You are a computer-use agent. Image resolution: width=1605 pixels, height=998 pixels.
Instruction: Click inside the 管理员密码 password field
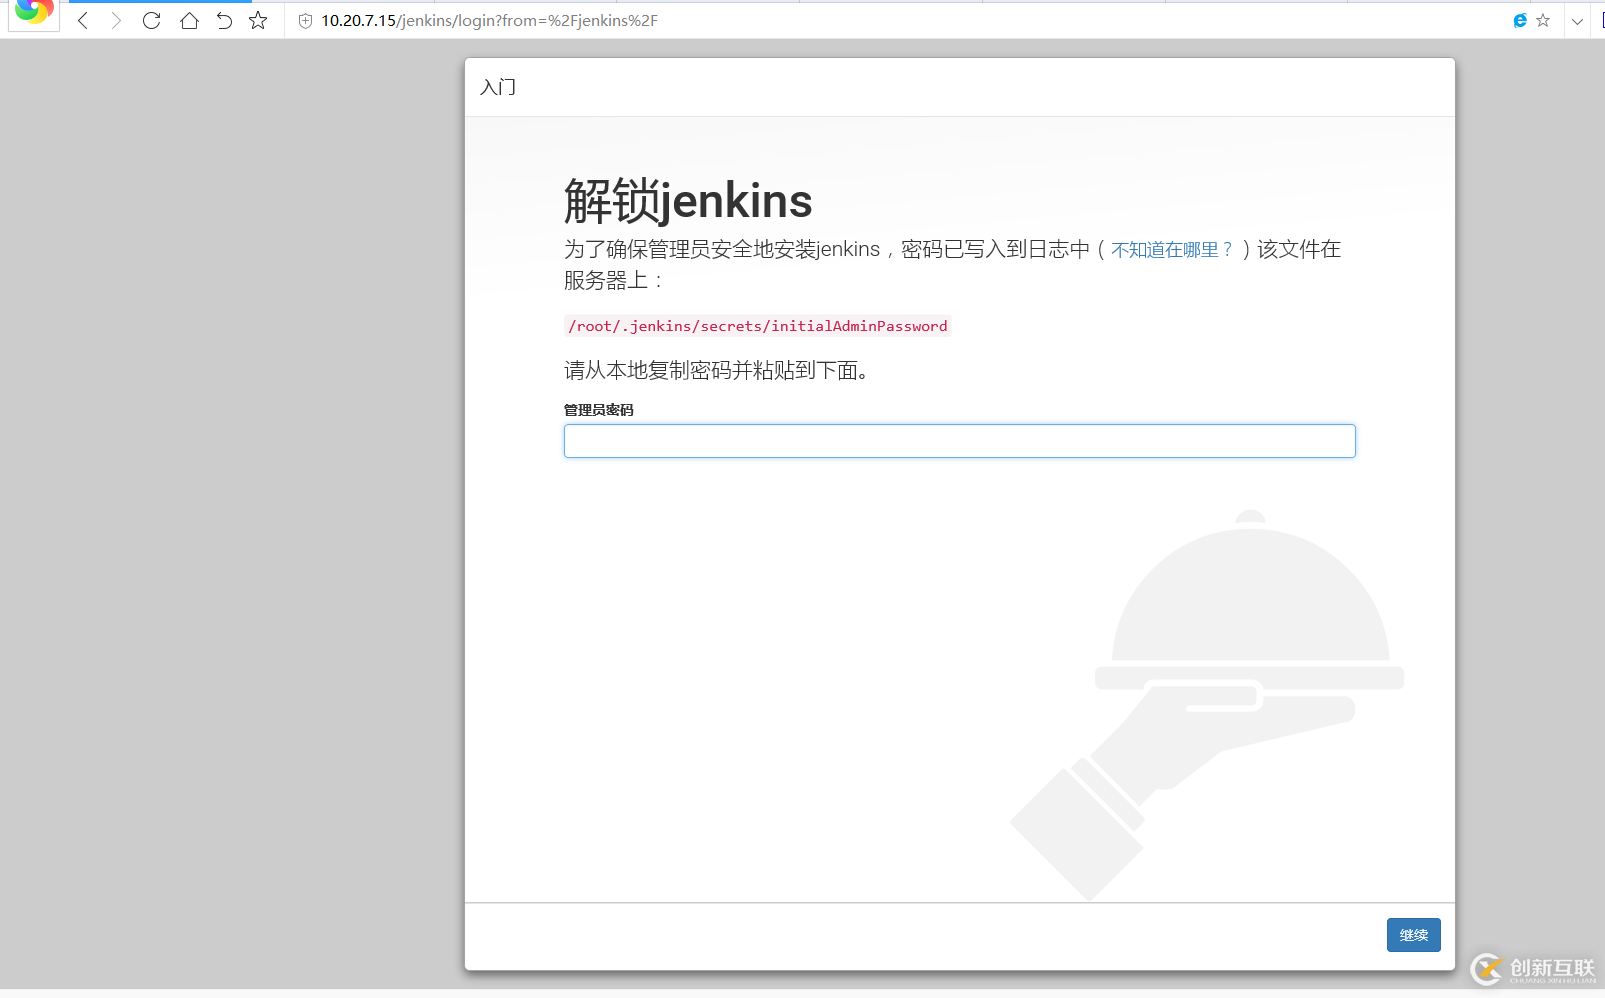pyautogui.click(x=959, y=441)
